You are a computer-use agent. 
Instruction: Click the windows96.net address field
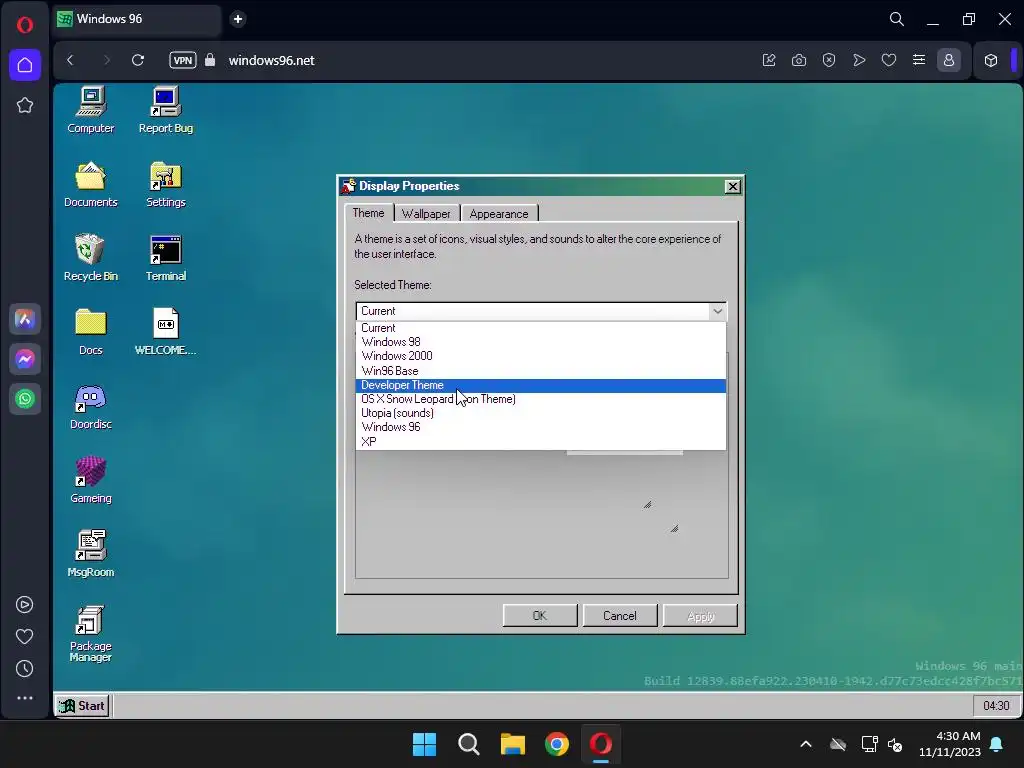(272, 60)
